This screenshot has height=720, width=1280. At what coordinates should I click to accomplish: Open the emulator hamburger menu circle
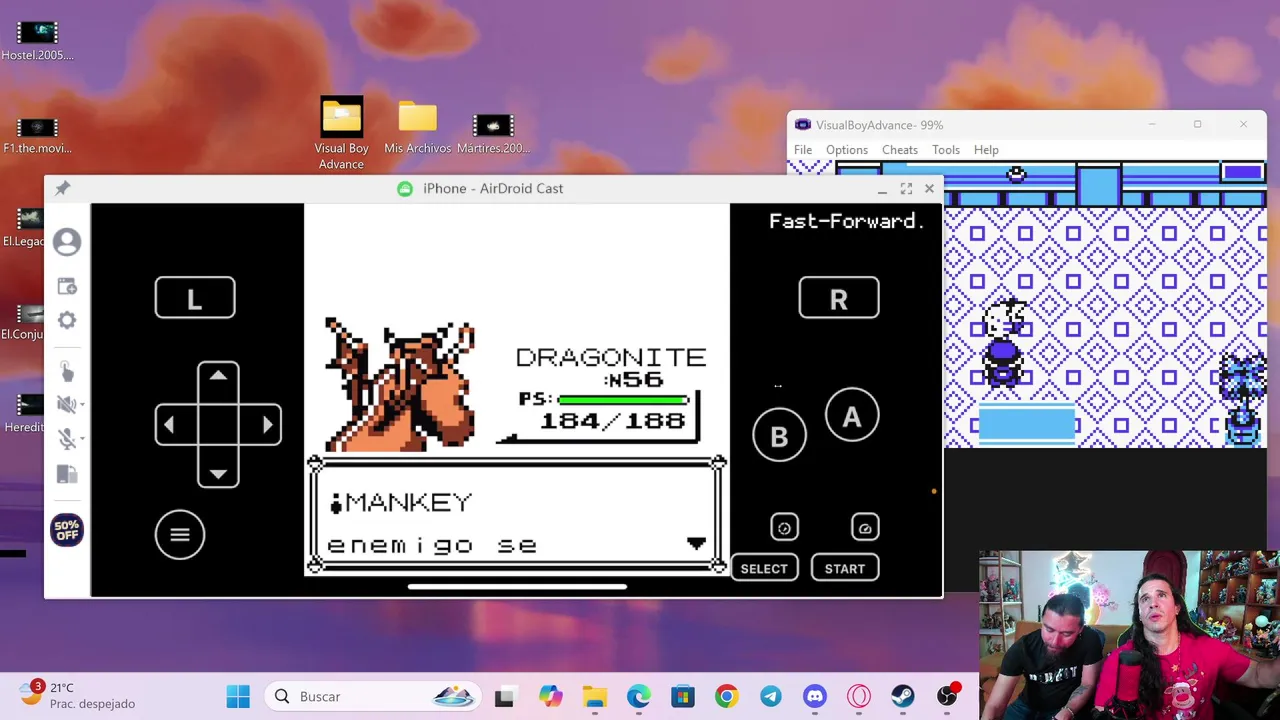(180, 534)
